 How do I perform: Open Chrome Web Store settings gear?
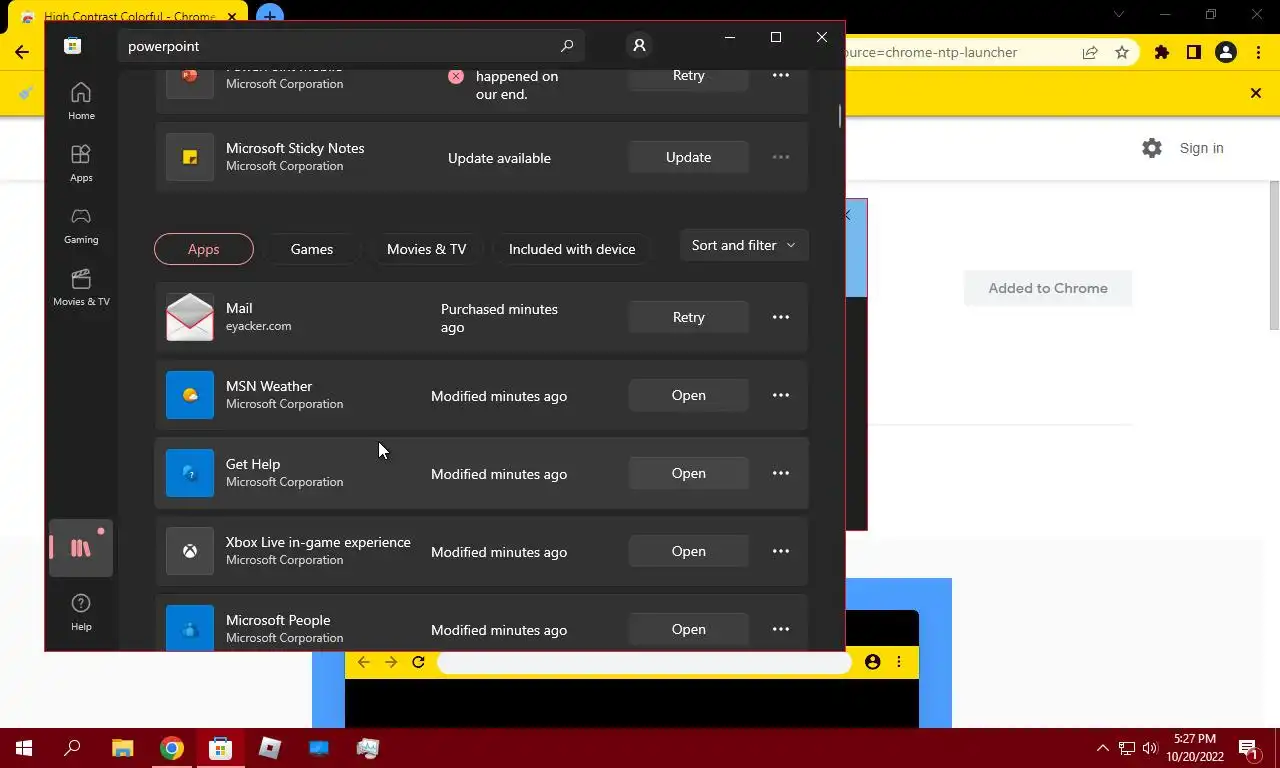[x=1152, y=148]
